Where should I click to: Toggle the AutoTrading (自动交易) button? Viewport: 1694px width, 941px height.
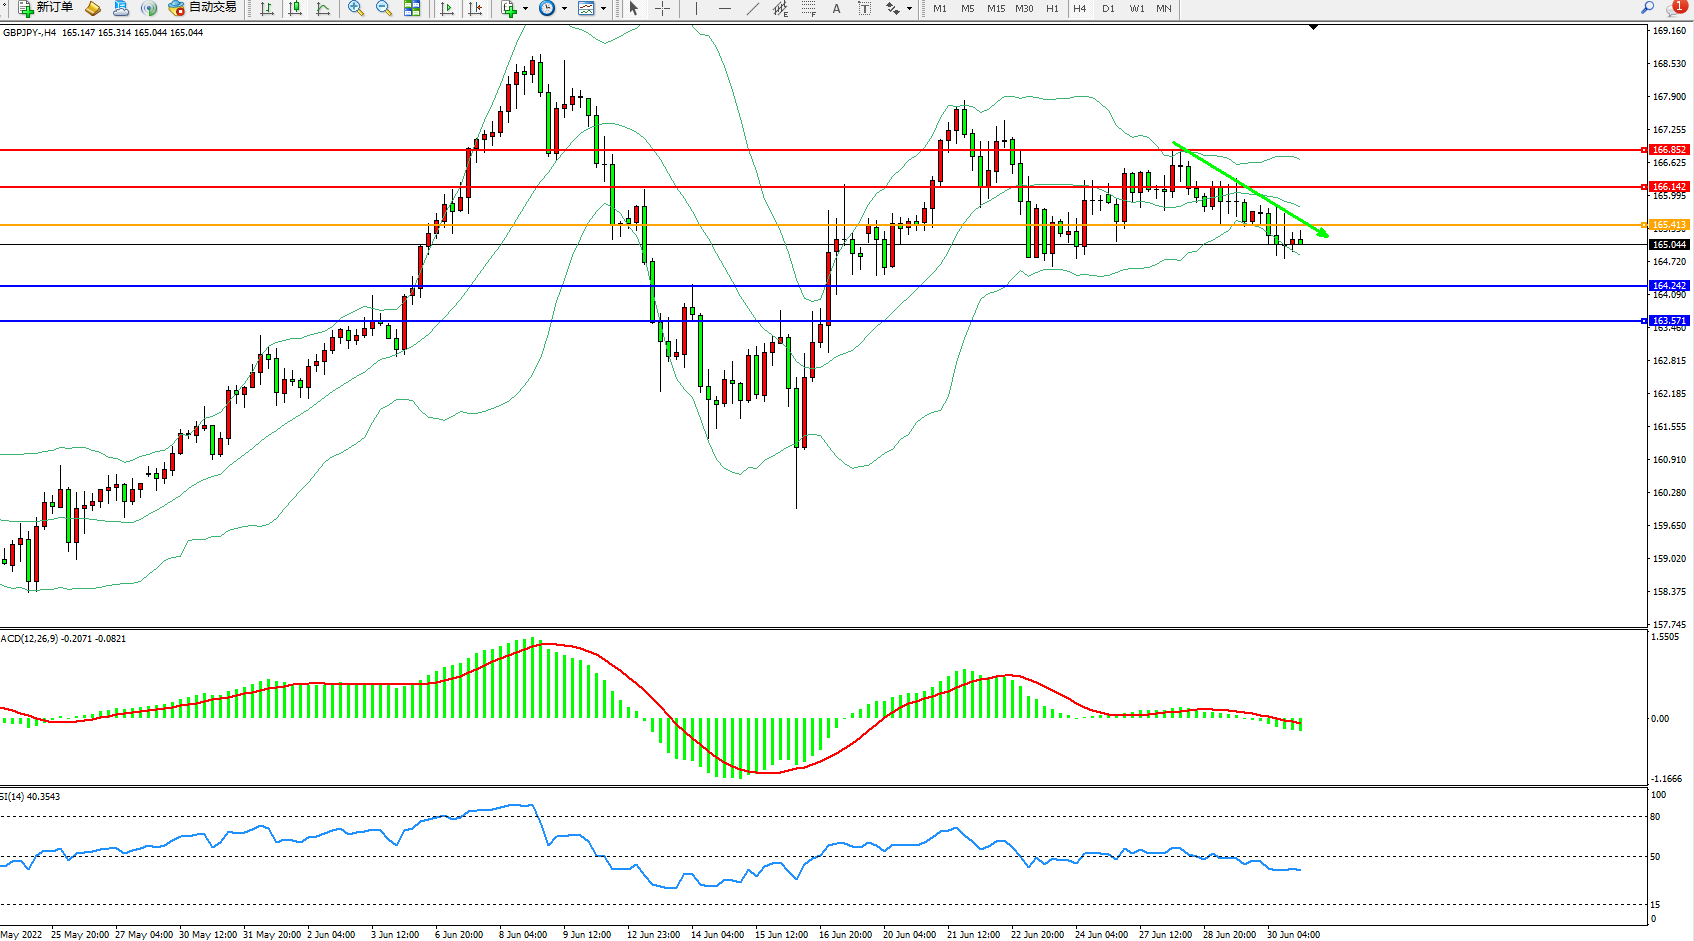tap(203, 8)
